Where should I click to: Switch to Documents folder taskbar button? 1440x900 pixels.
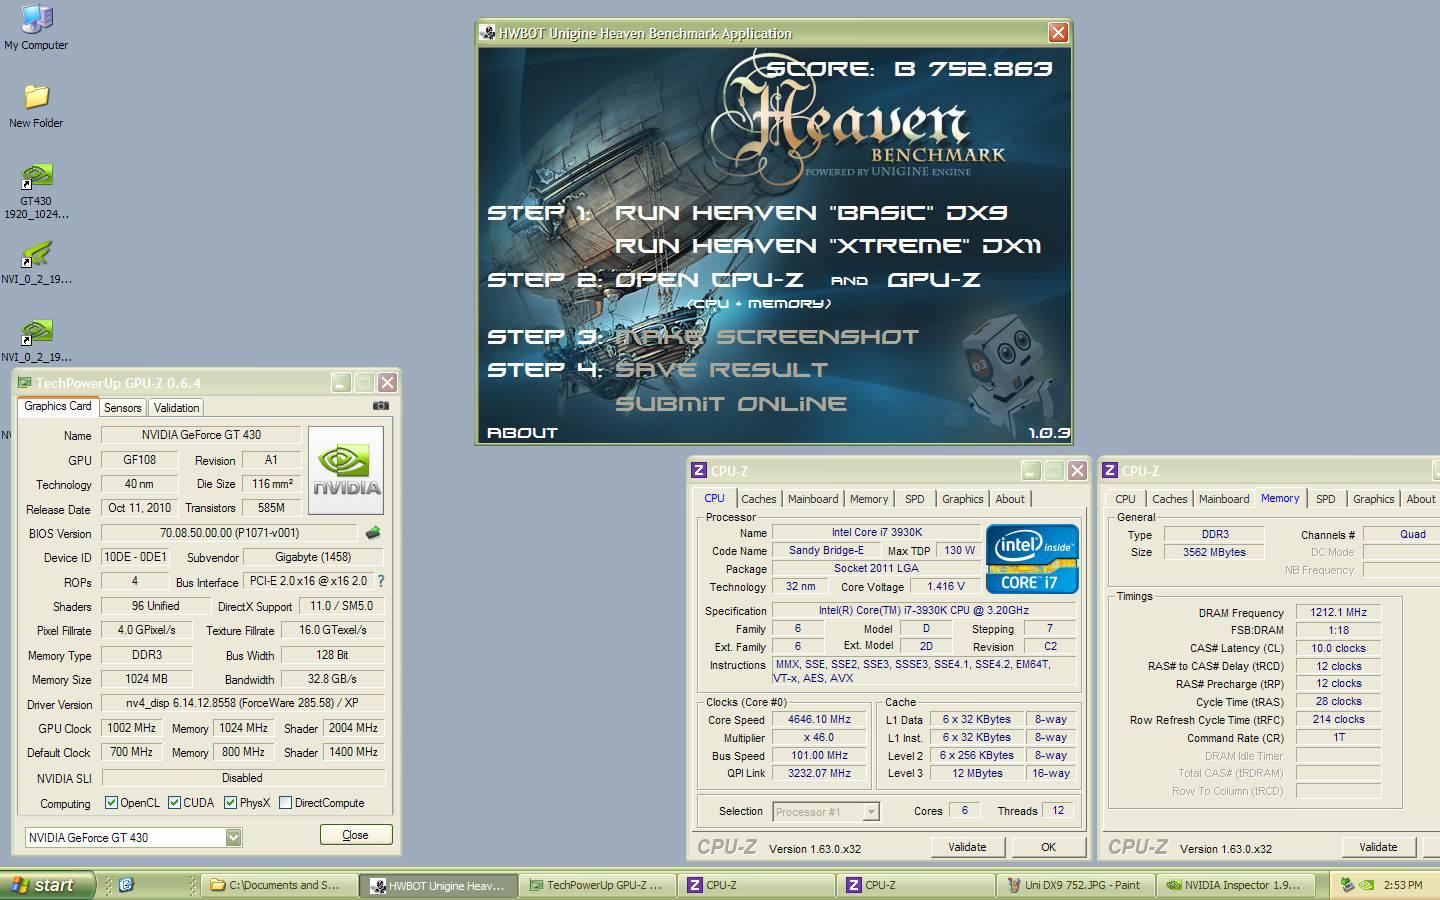tap(280, 885)
